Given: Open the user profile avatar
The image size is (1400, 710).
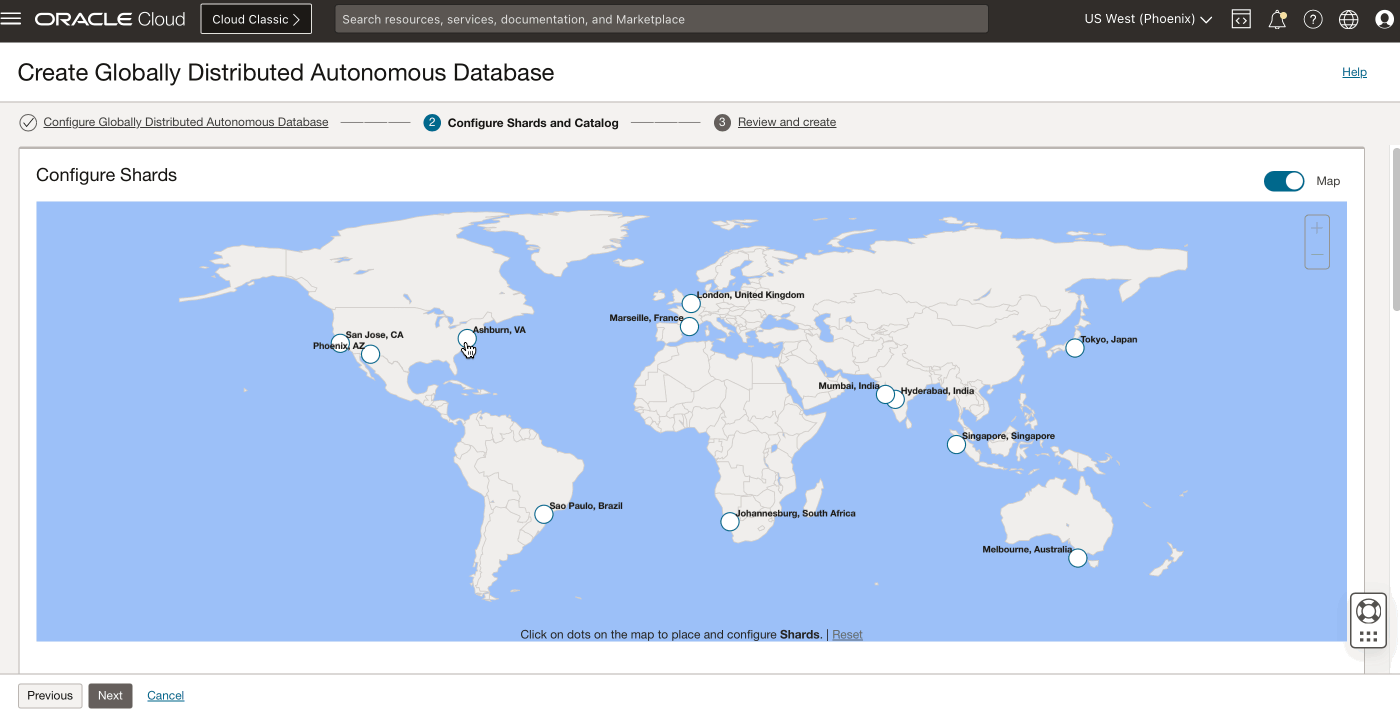Looking at the screenshot, I should click(1385, 18).
